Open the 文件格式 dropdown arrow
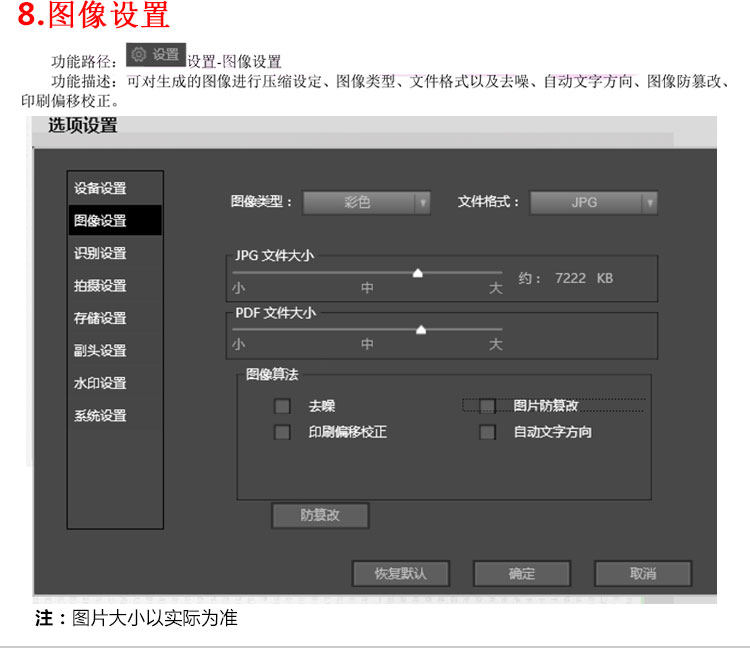 pos(650,203)
